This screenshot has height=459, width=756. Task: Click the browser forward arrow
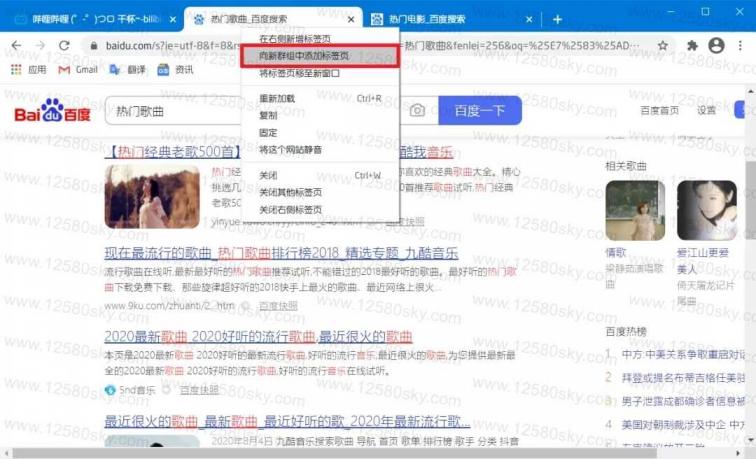(40, 45)
